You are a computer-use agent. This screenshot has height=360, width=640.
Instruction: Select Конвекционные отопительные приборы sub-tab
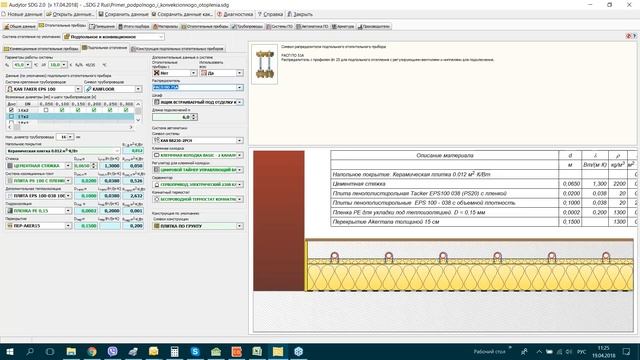pos(41,49)
